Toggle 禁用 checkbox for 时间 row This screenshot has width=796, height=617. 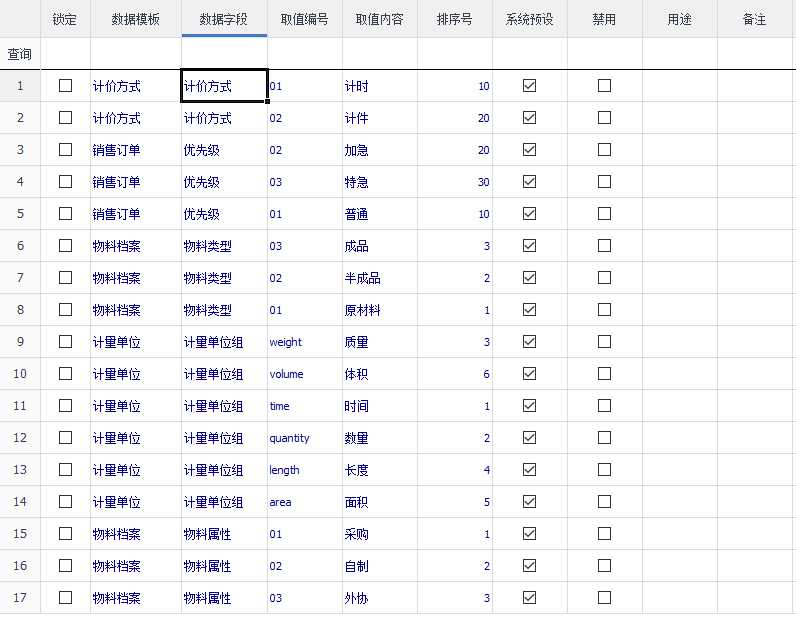point(604,405)
